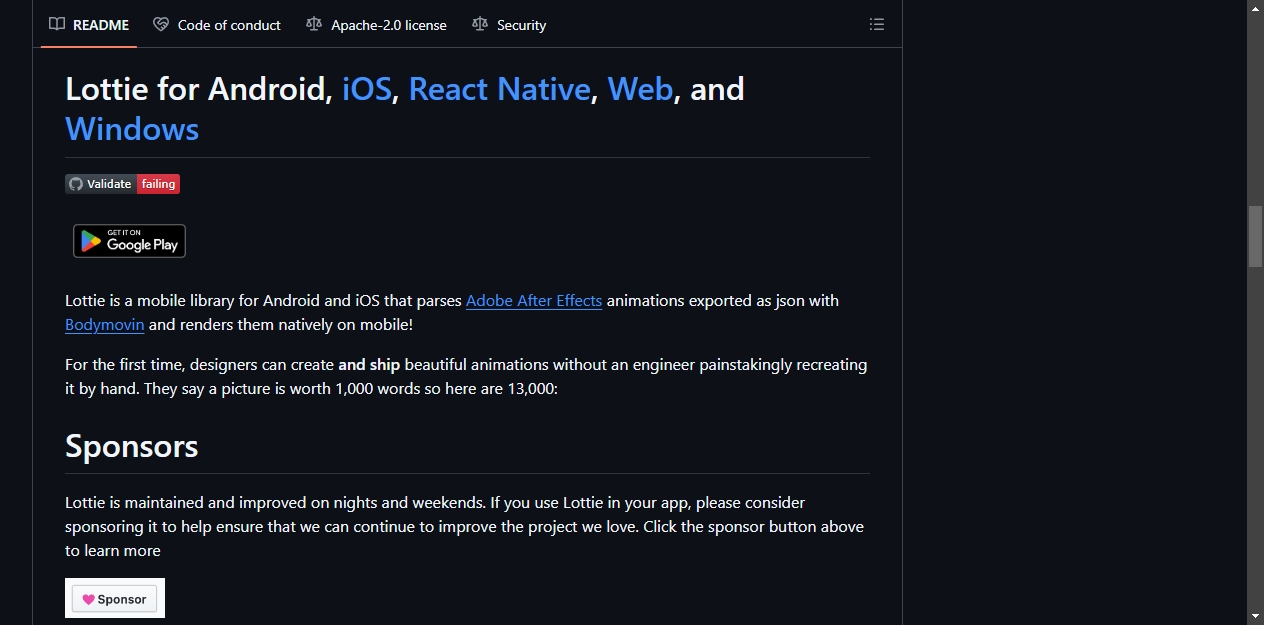The height and width of the screenshot is (625, 1264).
Task: Open the README tab
Action: 89,24
